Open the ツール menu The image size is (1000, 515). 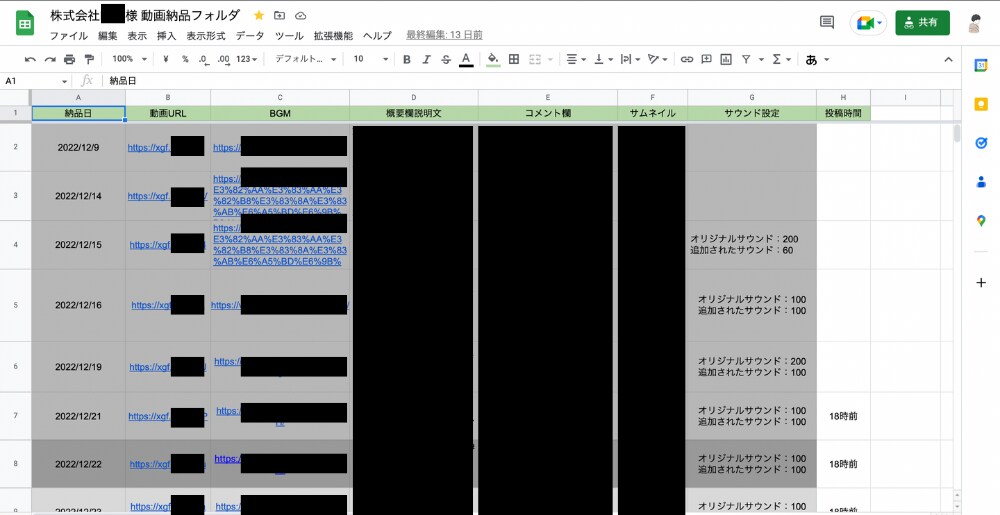[x=289, y=36]
